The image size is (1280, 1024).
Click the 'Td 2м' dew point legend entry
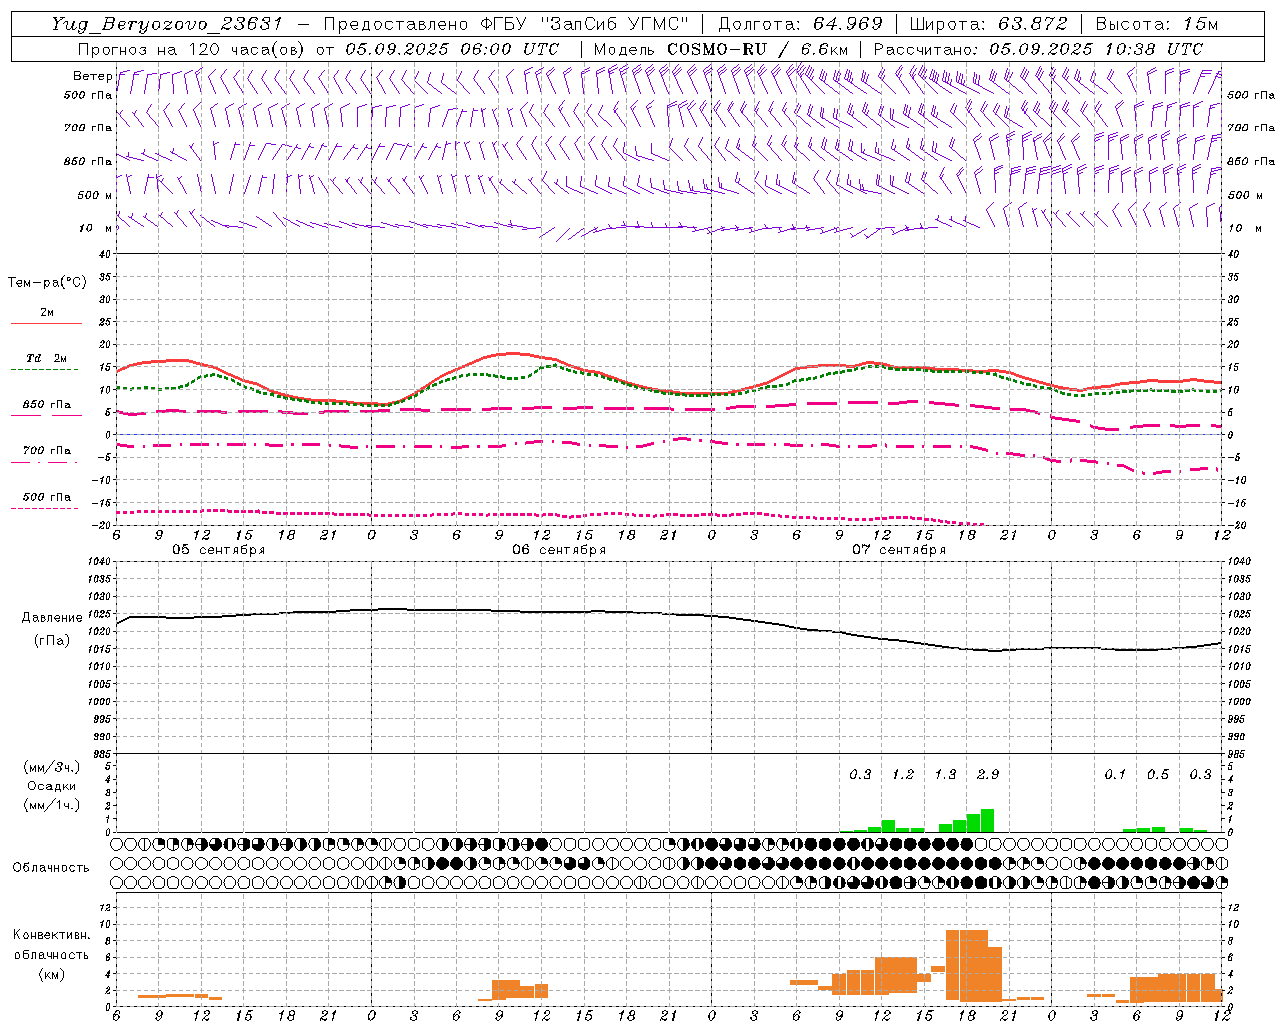tap(46, 358)
